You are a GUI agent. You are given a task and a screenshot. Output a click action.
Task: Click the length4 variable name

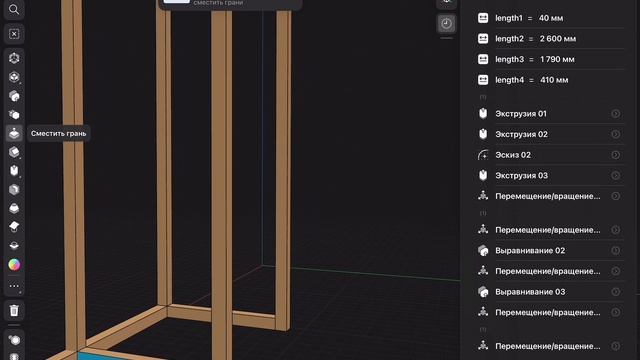[509, 80]
